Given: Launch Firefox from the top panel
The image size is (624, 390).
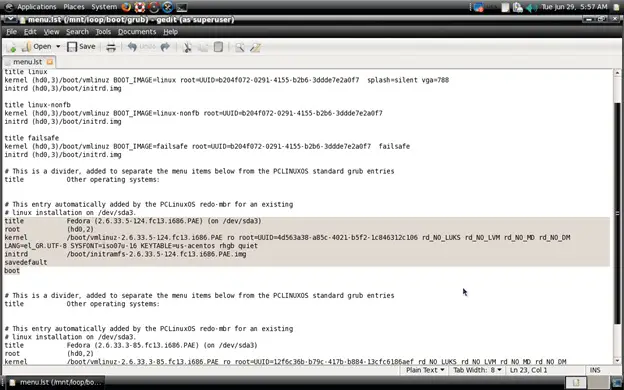Looking at the screenshot, I should click(x=126, y=7).
